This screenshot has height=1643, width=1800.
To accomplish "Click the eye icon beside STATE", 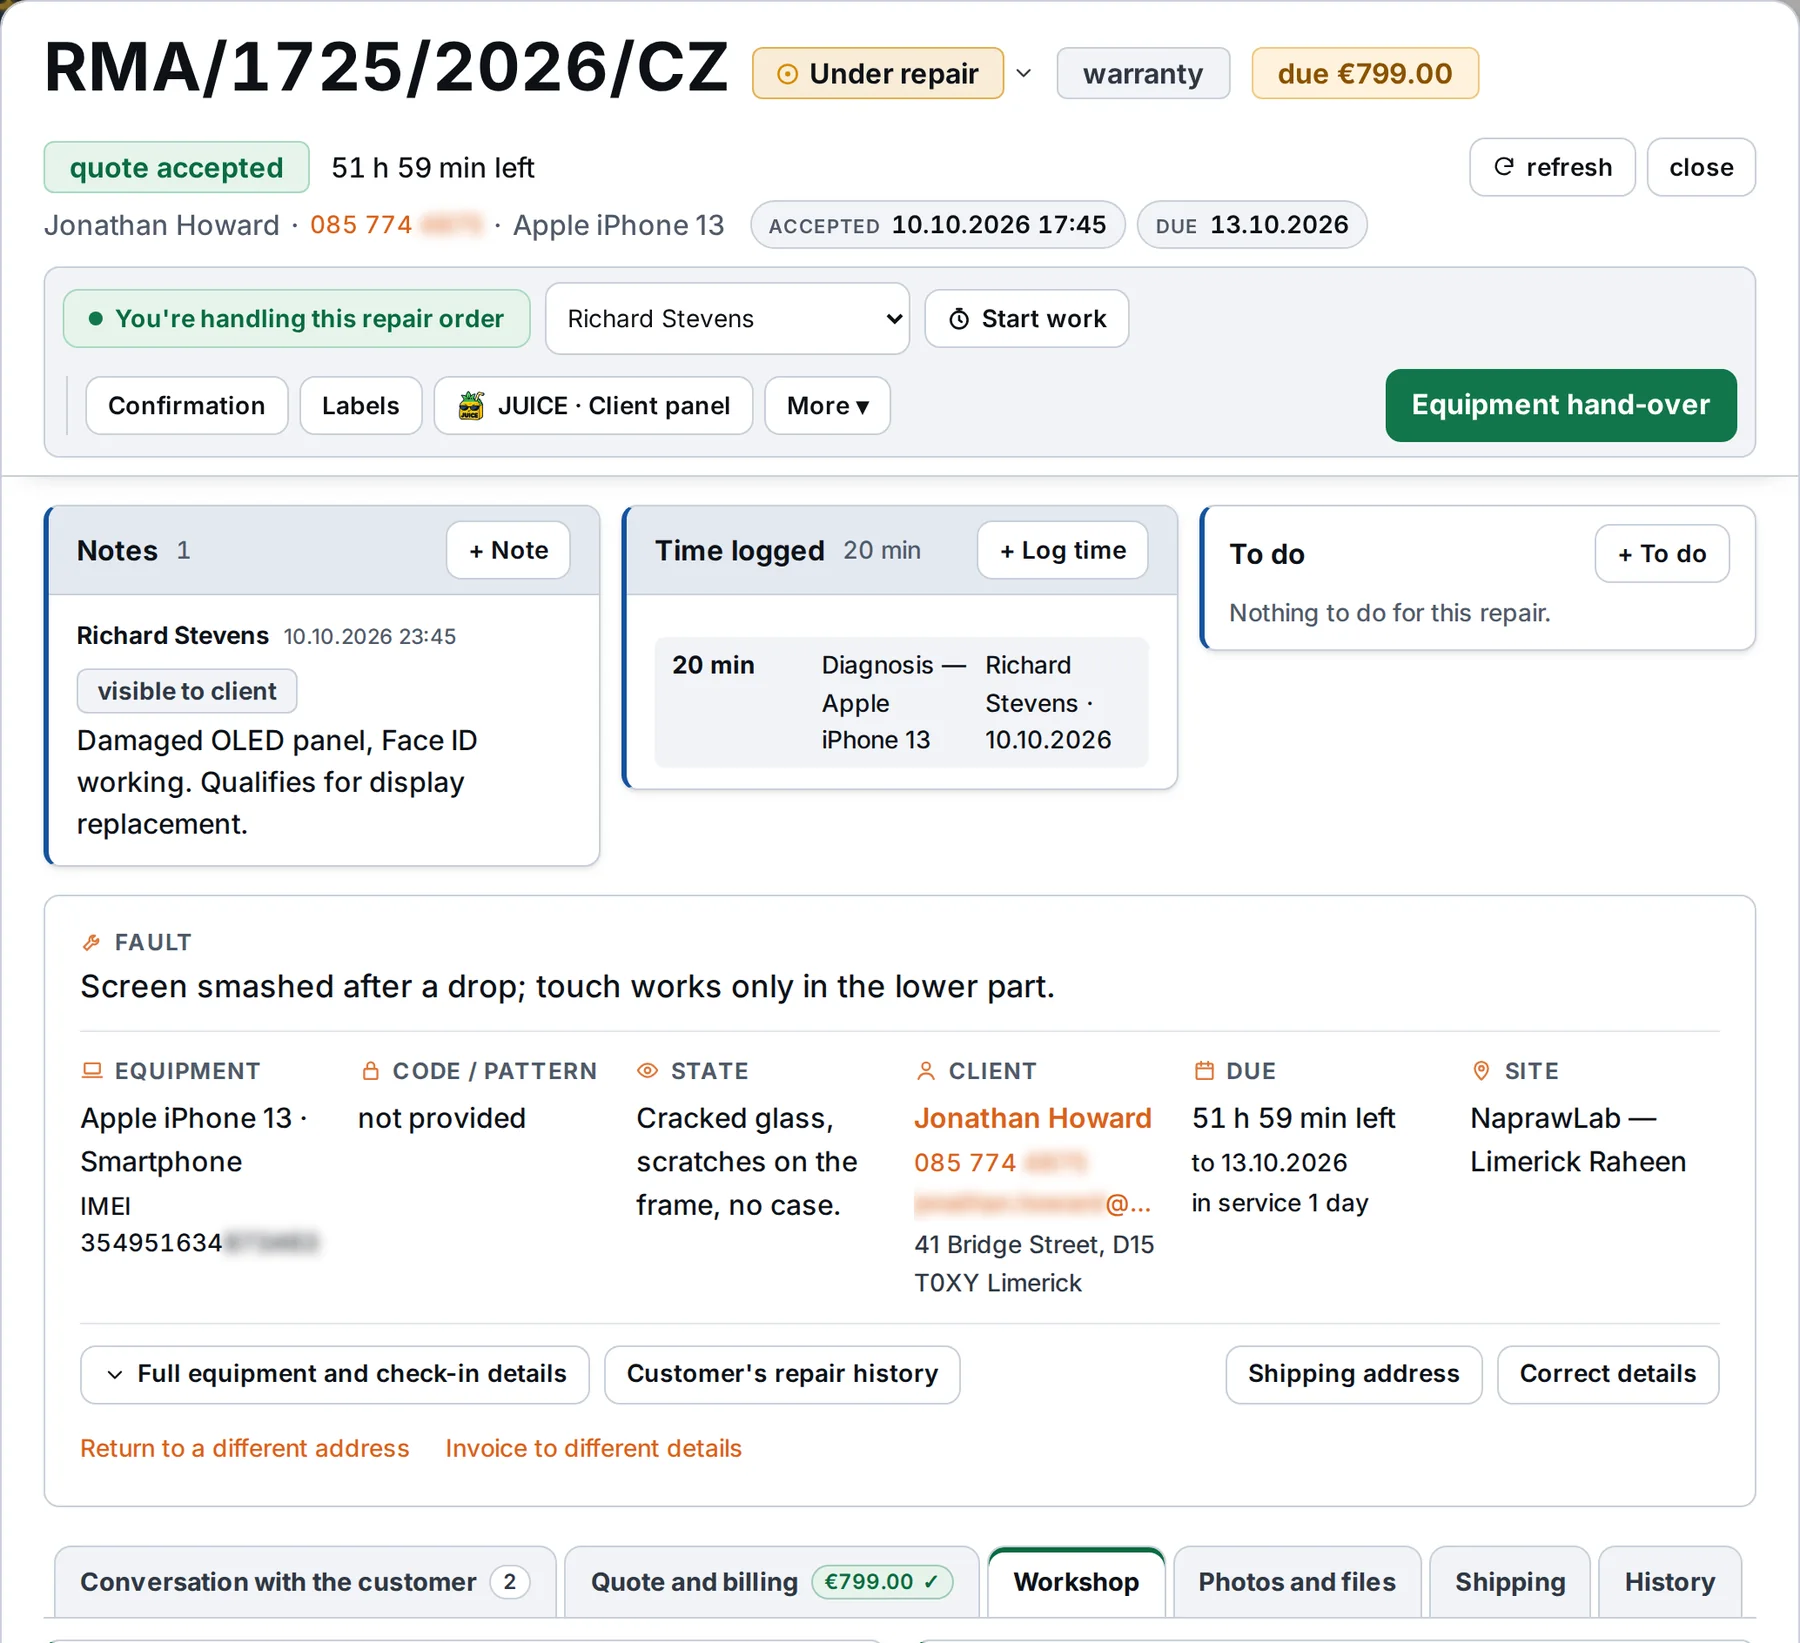I will coord(648,1071).
